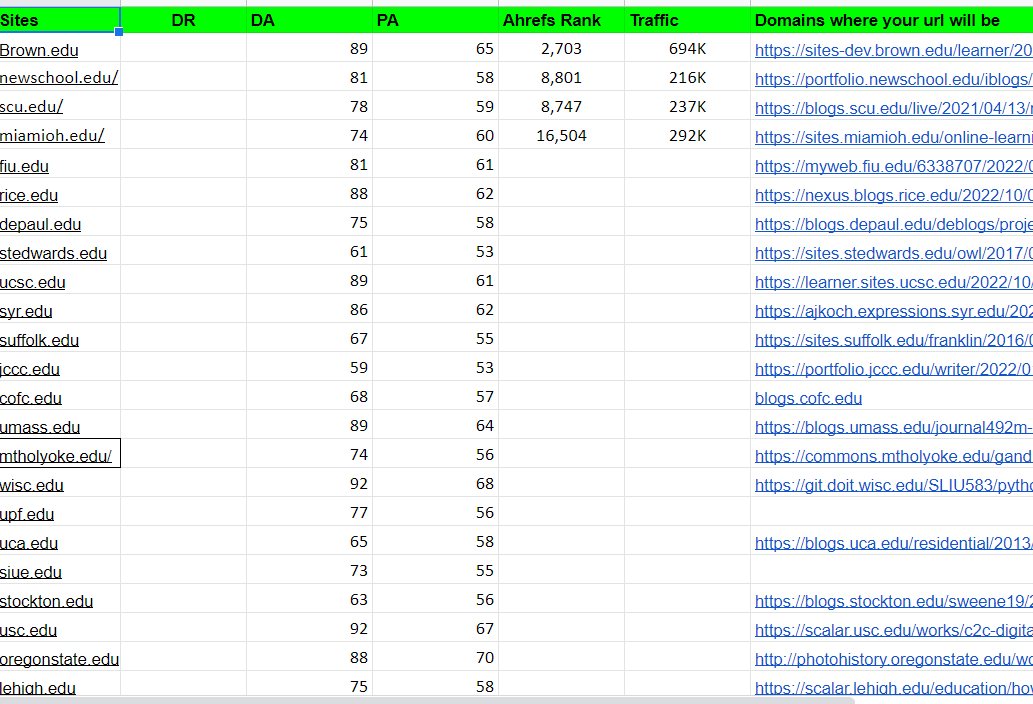1033x704 pixels.
Task: Open the upf.edu site link
Action: point(26,514)
